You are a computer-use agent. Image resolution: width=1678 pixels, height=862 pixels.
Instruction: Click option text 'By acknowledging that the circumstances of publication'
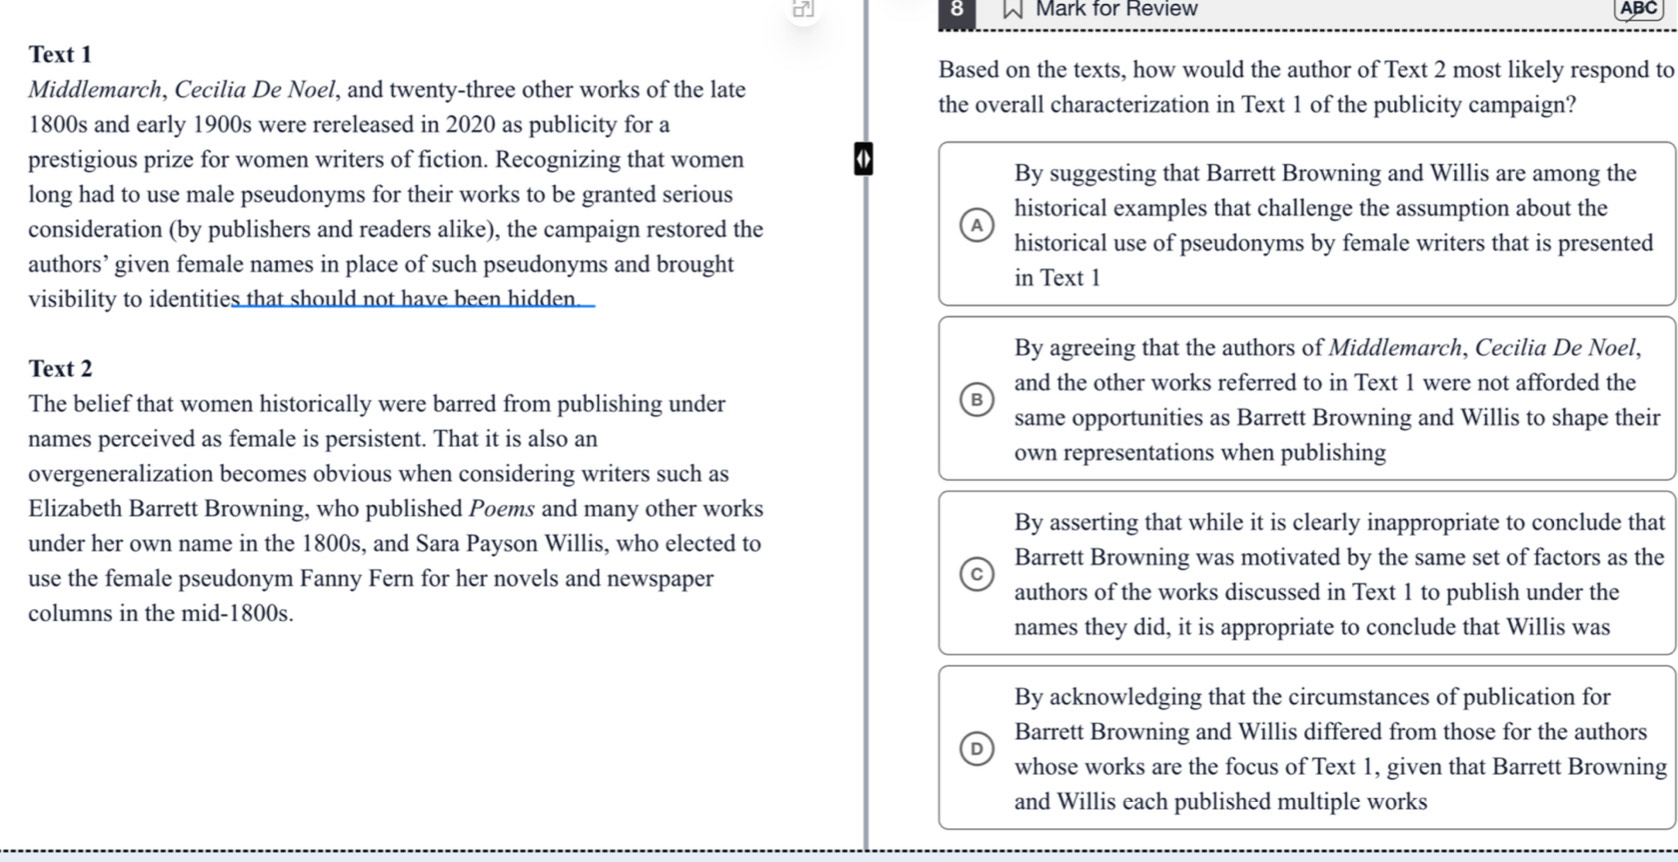[x=1312, y=697]
